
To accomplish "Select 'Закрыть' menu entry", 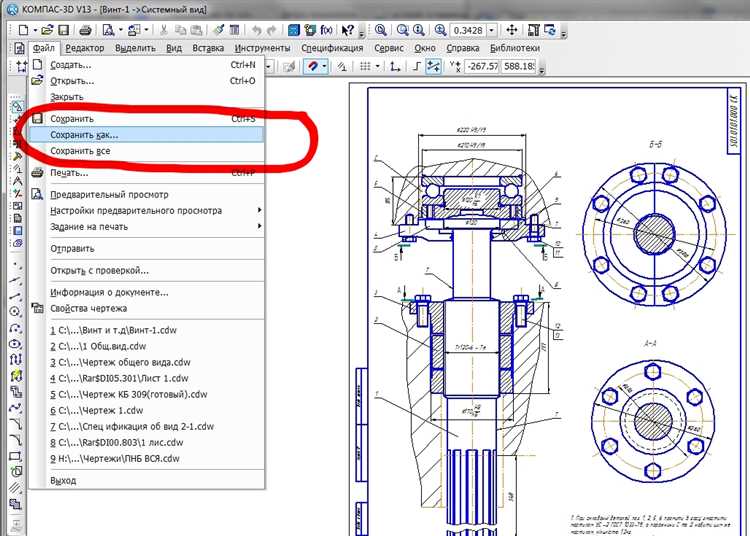I will (x=146, y=97).
